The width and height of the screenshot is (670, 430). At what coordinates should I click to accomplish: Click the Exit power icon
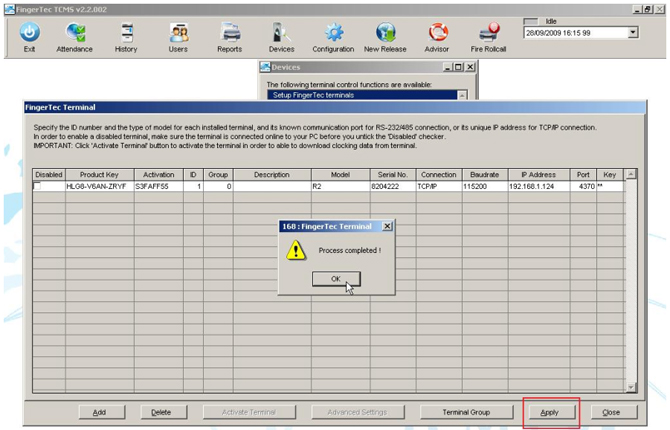(29, 33)
